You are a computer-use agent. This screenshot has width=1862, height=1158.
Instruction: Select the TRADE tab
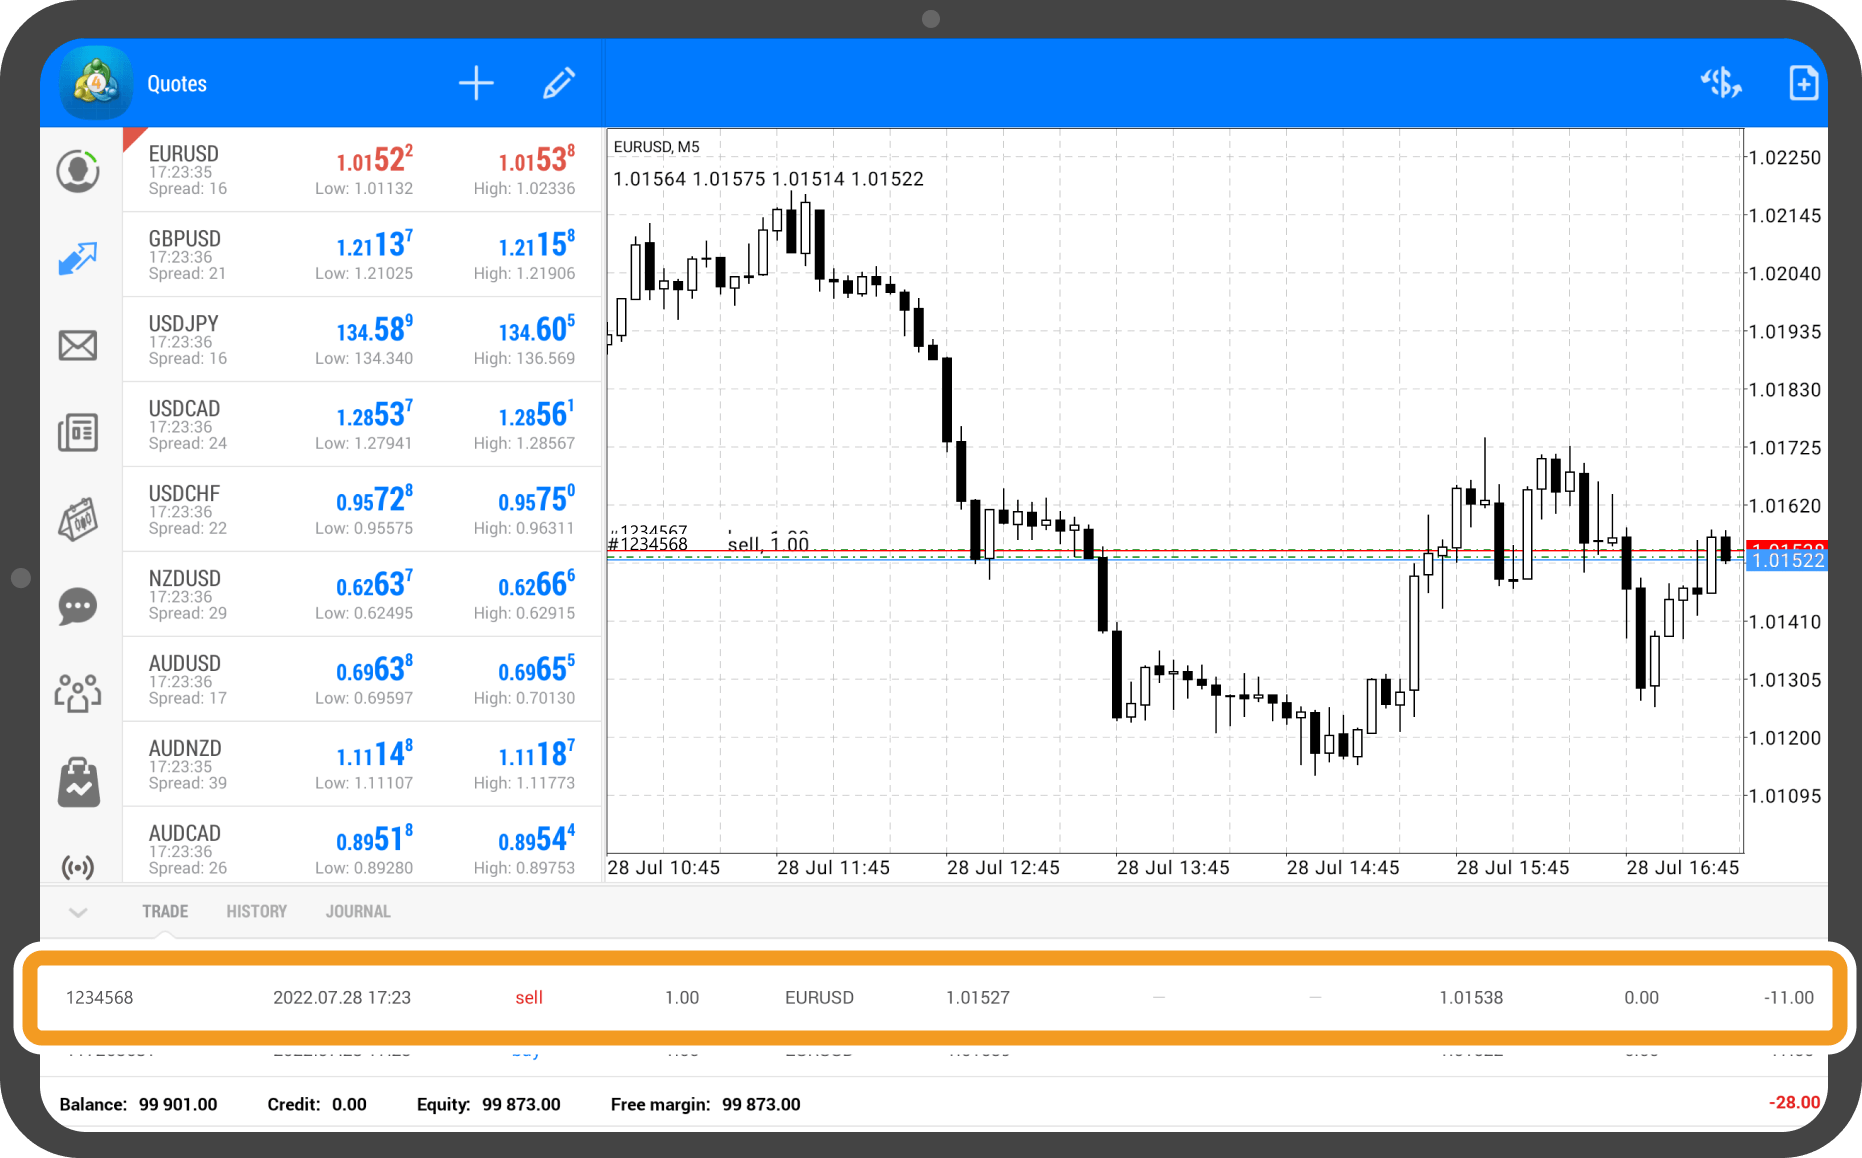[165, 912]
